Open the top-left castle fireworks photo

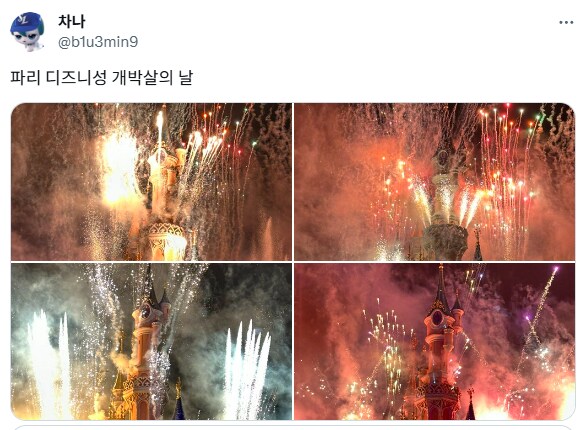pyautogui.click(x=152, y=182)
